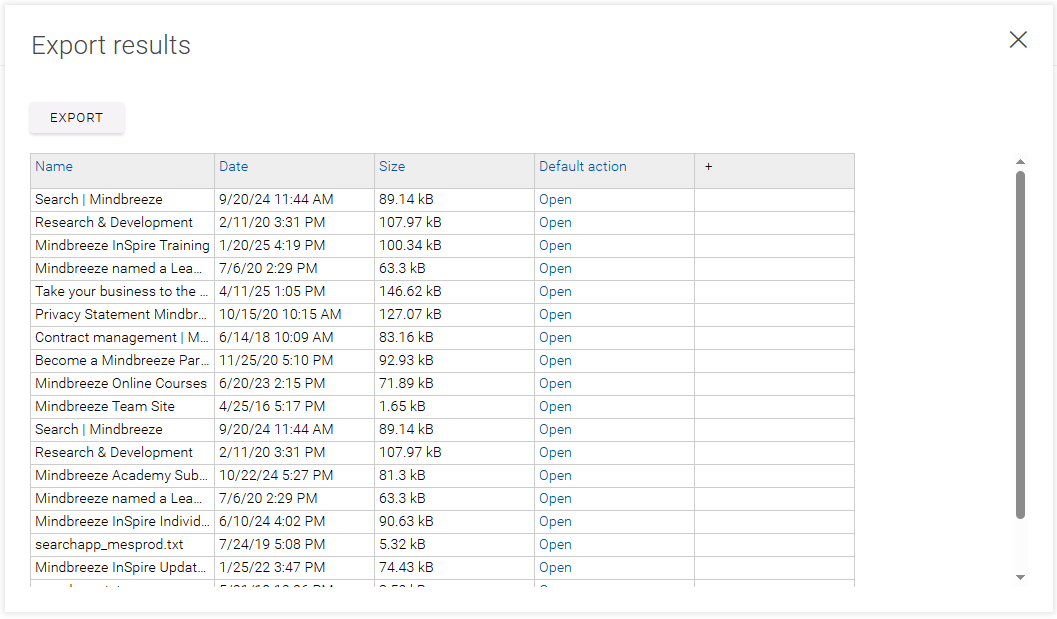Open the Mindbreeze Team Site result

(x=555, y=407)
